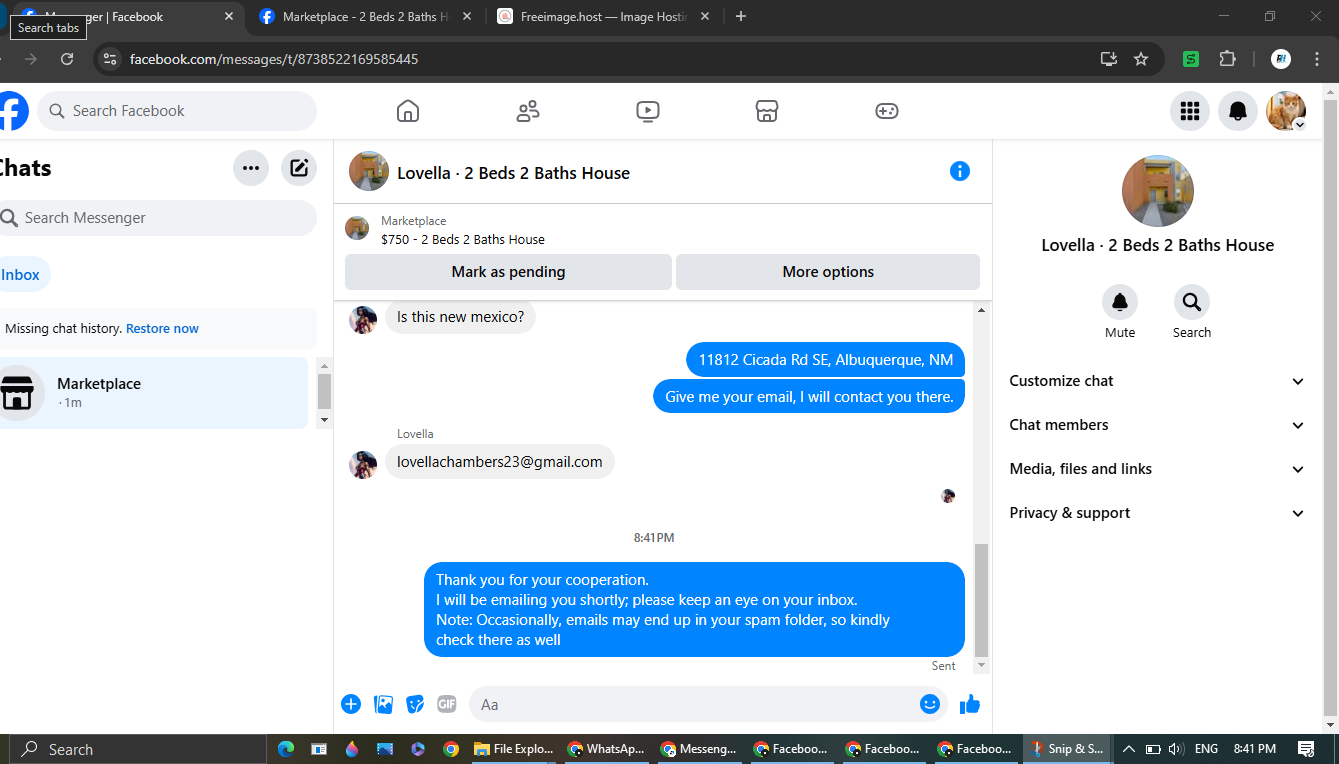This screenshot has width=1339, height=764.
Task: Open Snip & Sketch from the taskbar
Action: (1068, 749)
